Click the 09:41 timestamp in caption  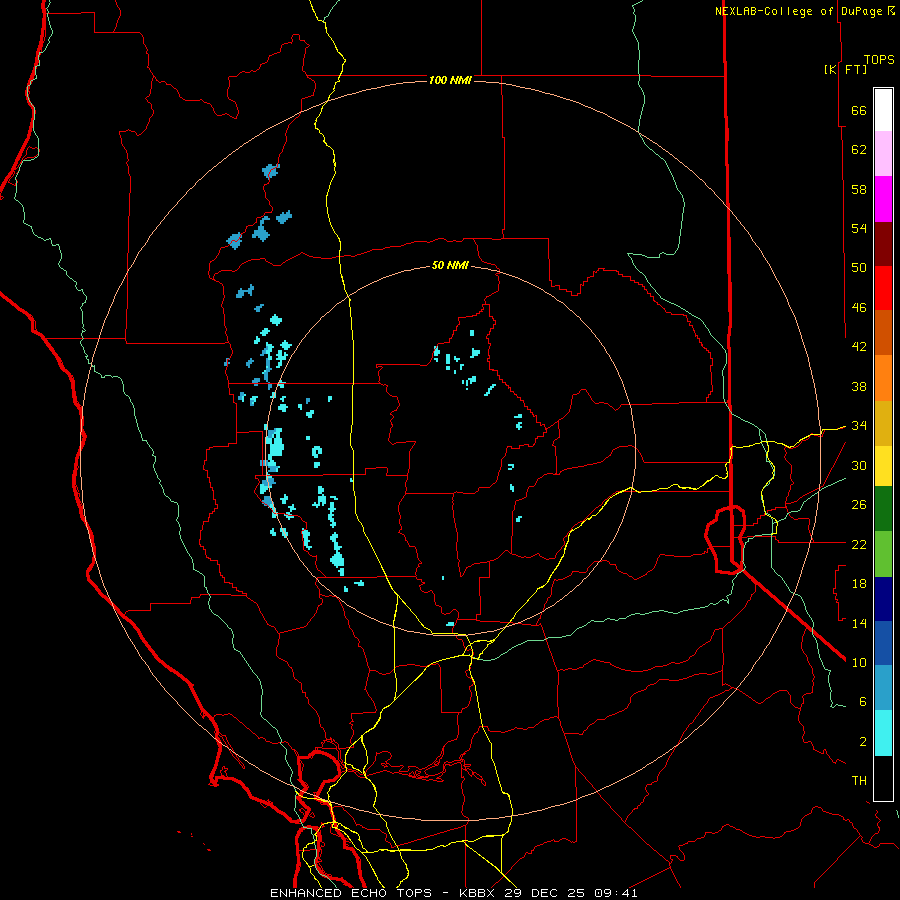[616, 893]
